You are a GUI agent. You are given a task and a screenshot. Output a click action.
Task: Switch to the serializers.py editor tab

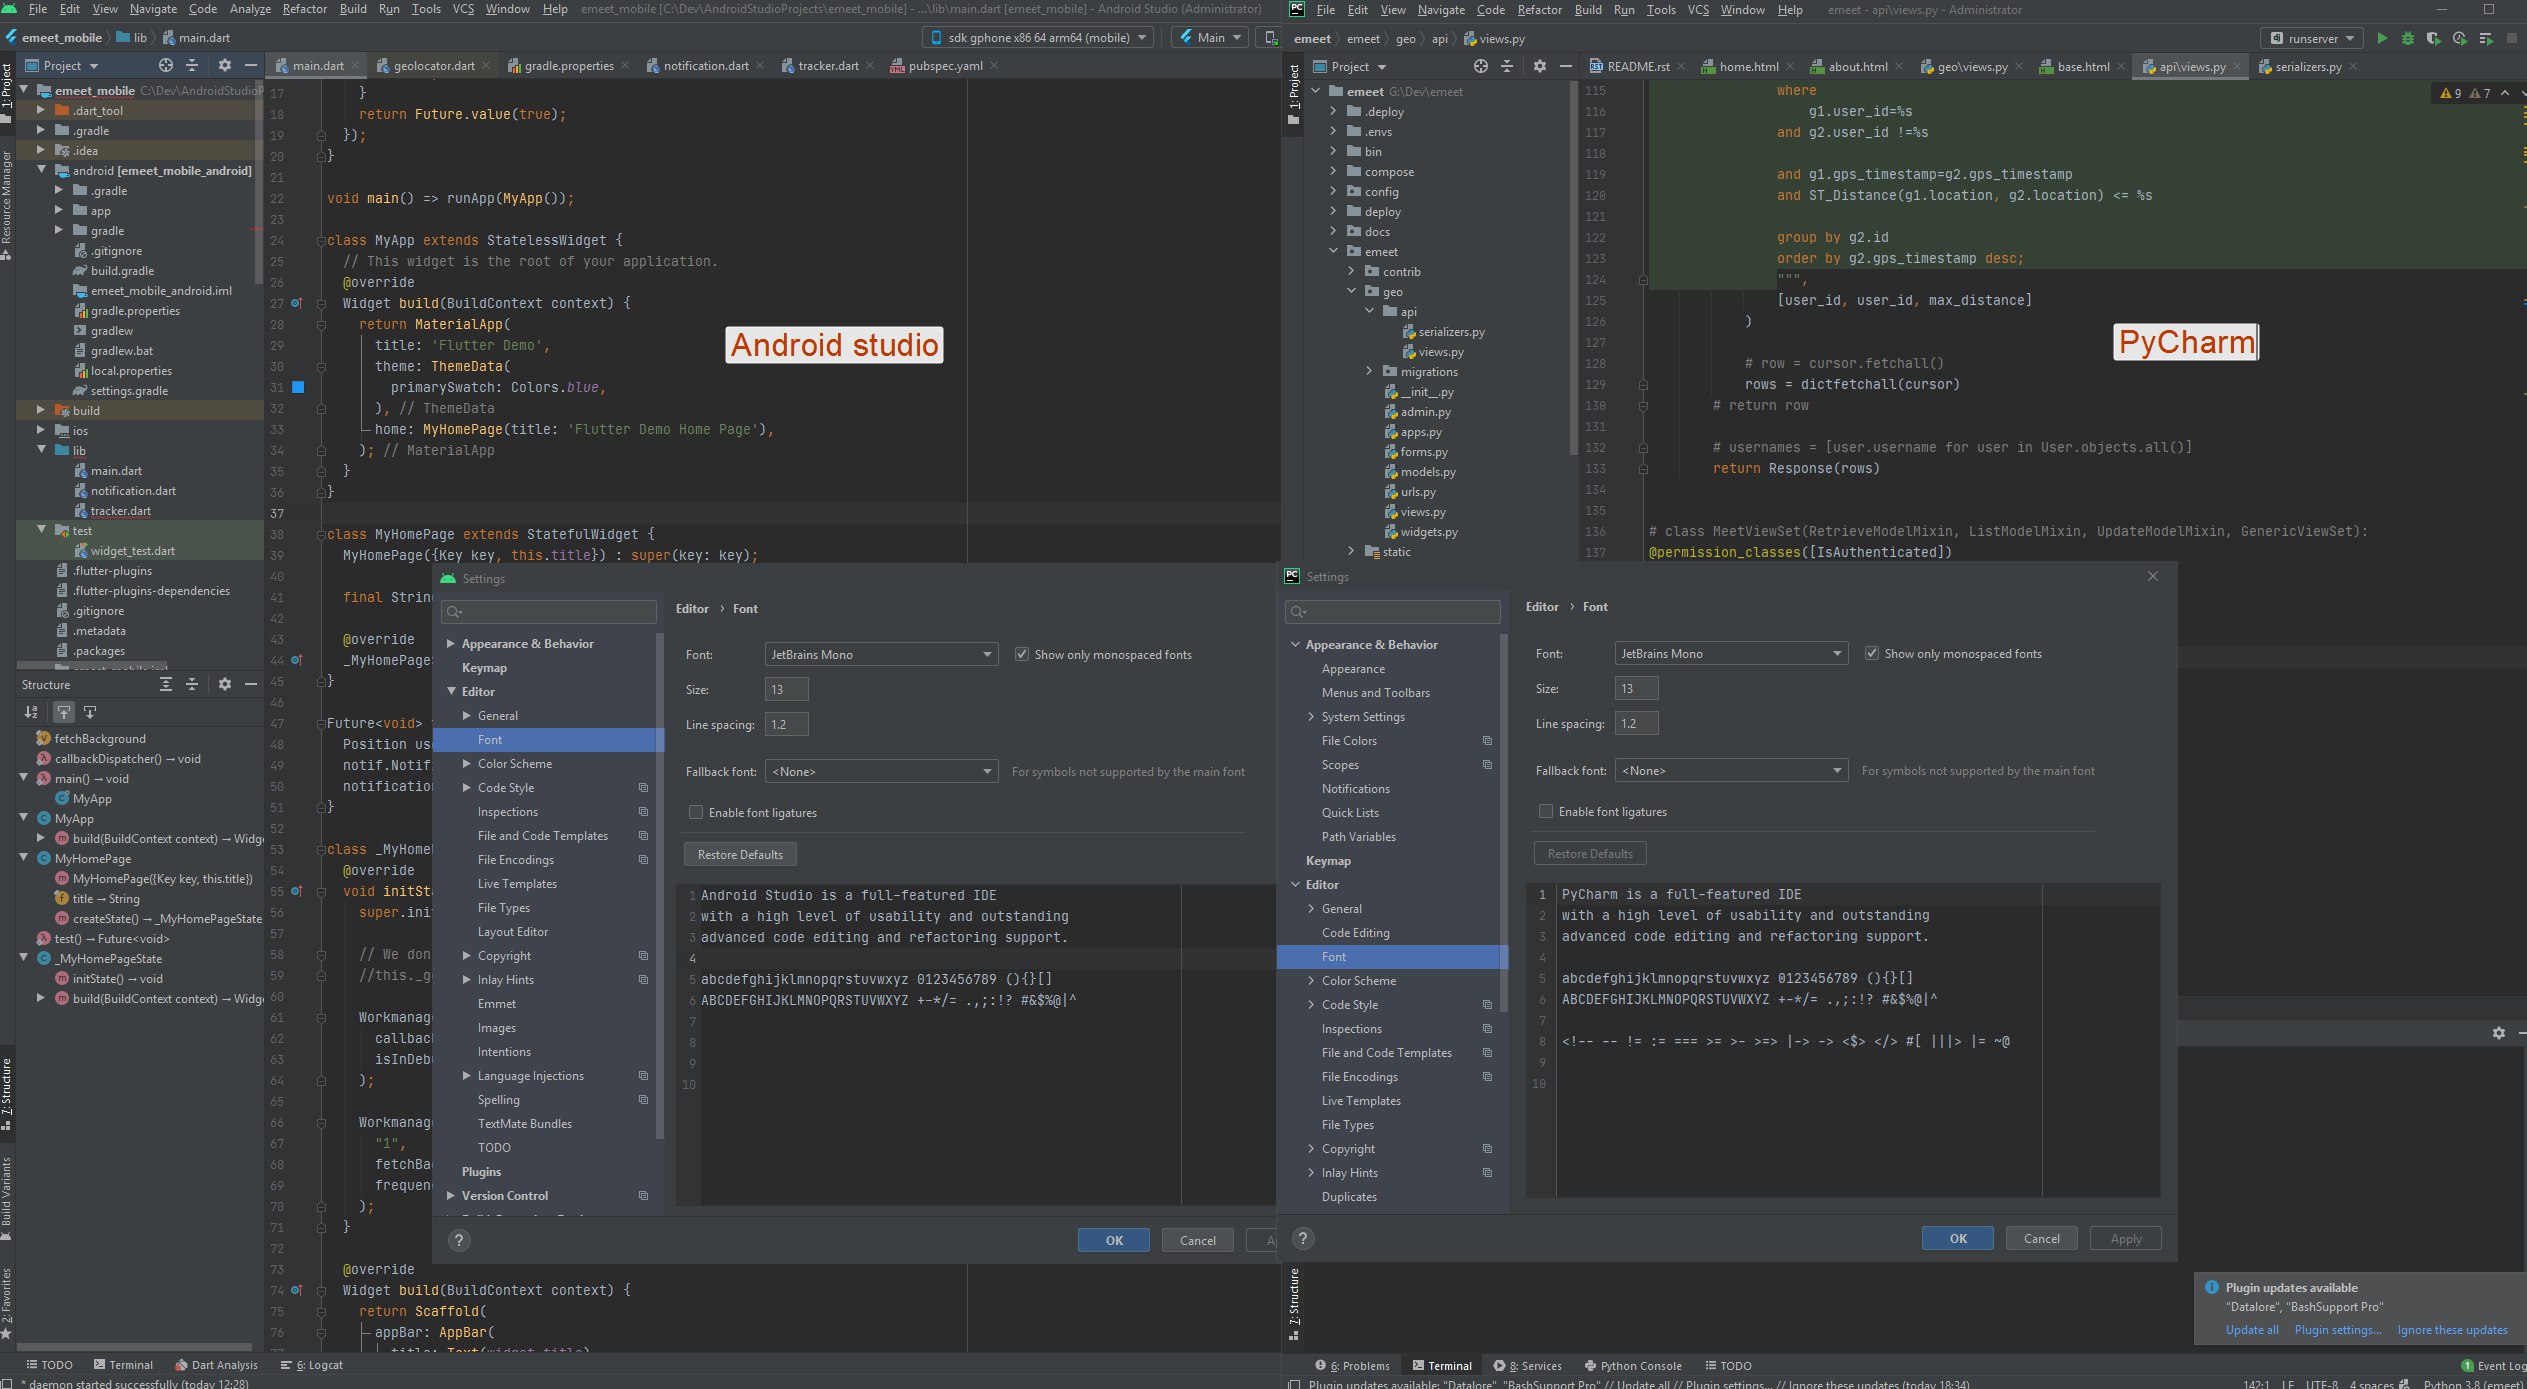point(2308,66)
